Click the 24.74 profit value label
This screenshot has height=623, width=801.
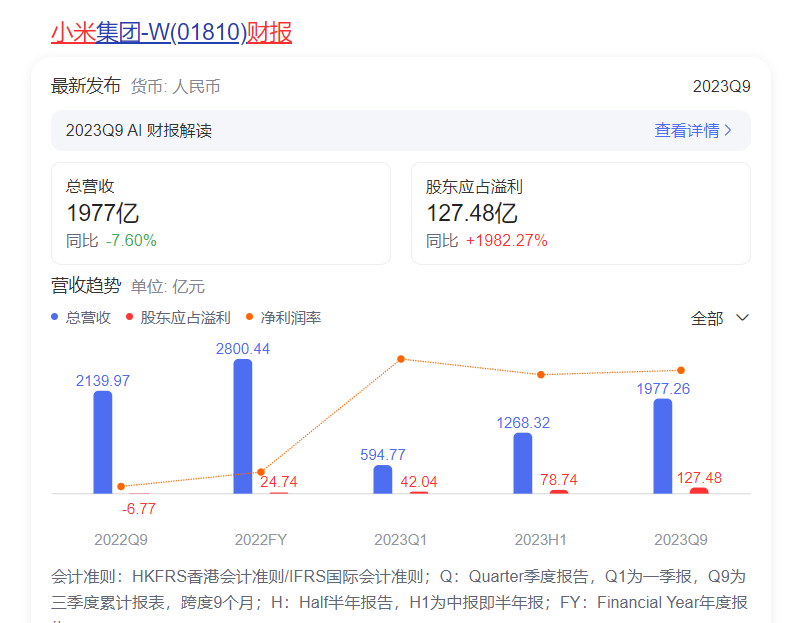point(278,482)
